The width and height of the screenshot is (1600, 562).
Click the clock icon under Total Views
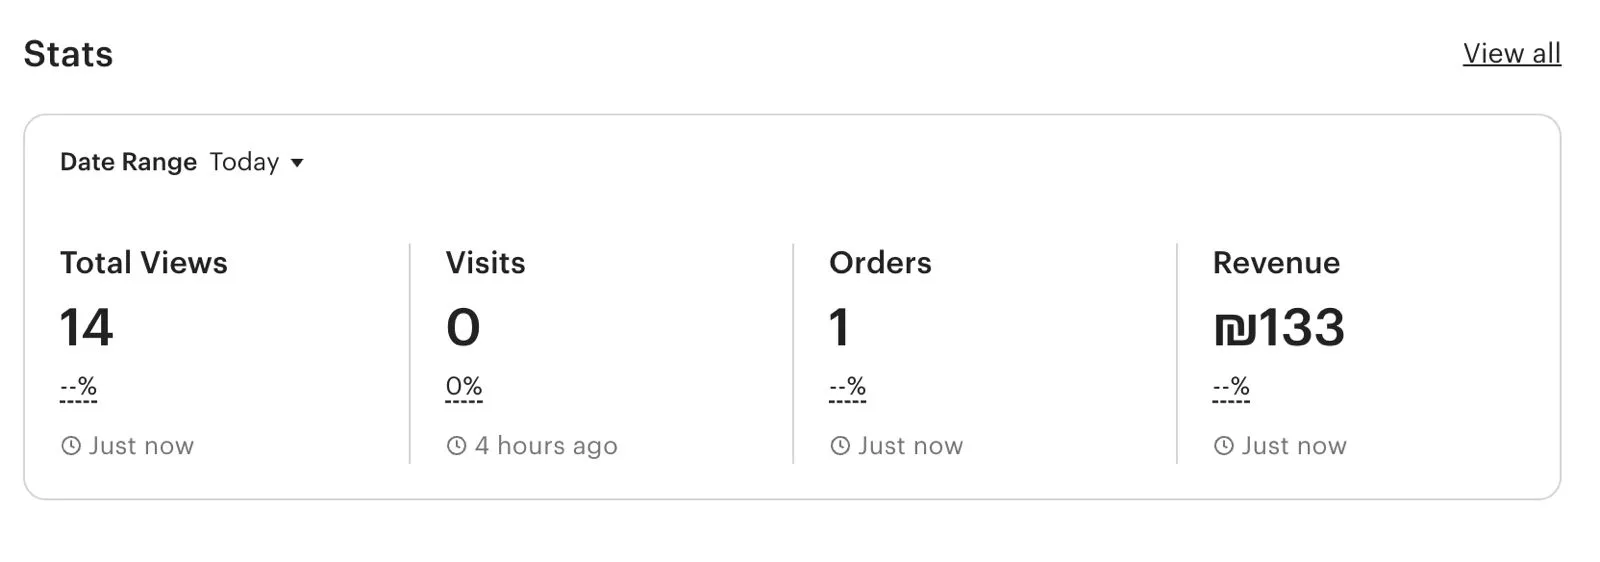click(71, 446)
